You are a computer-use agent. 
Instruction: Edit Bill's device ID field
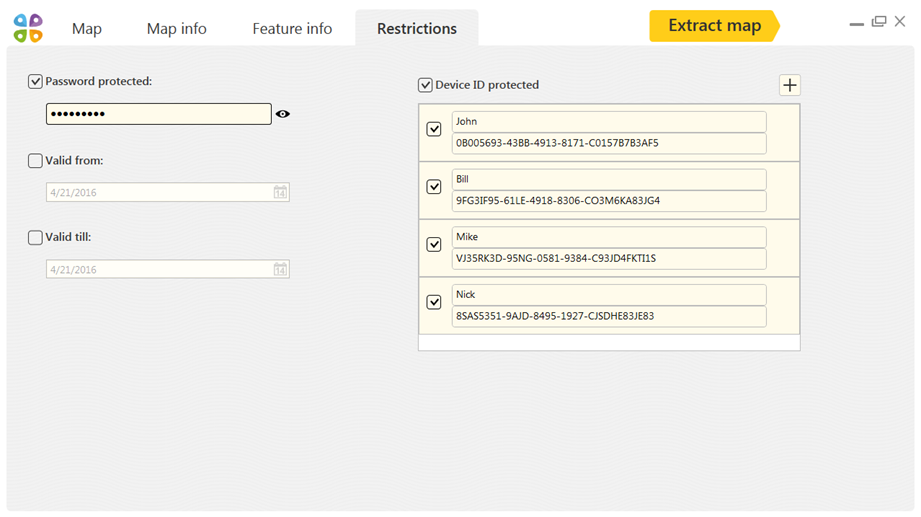[609, 201]
